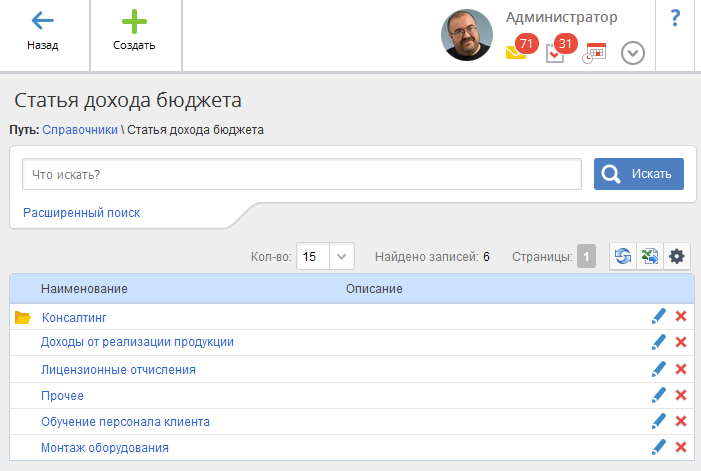Image resolution: width=701 pixels, height=471 pixels.
Task: Click the Назад back arrow button
Action: 43,31
